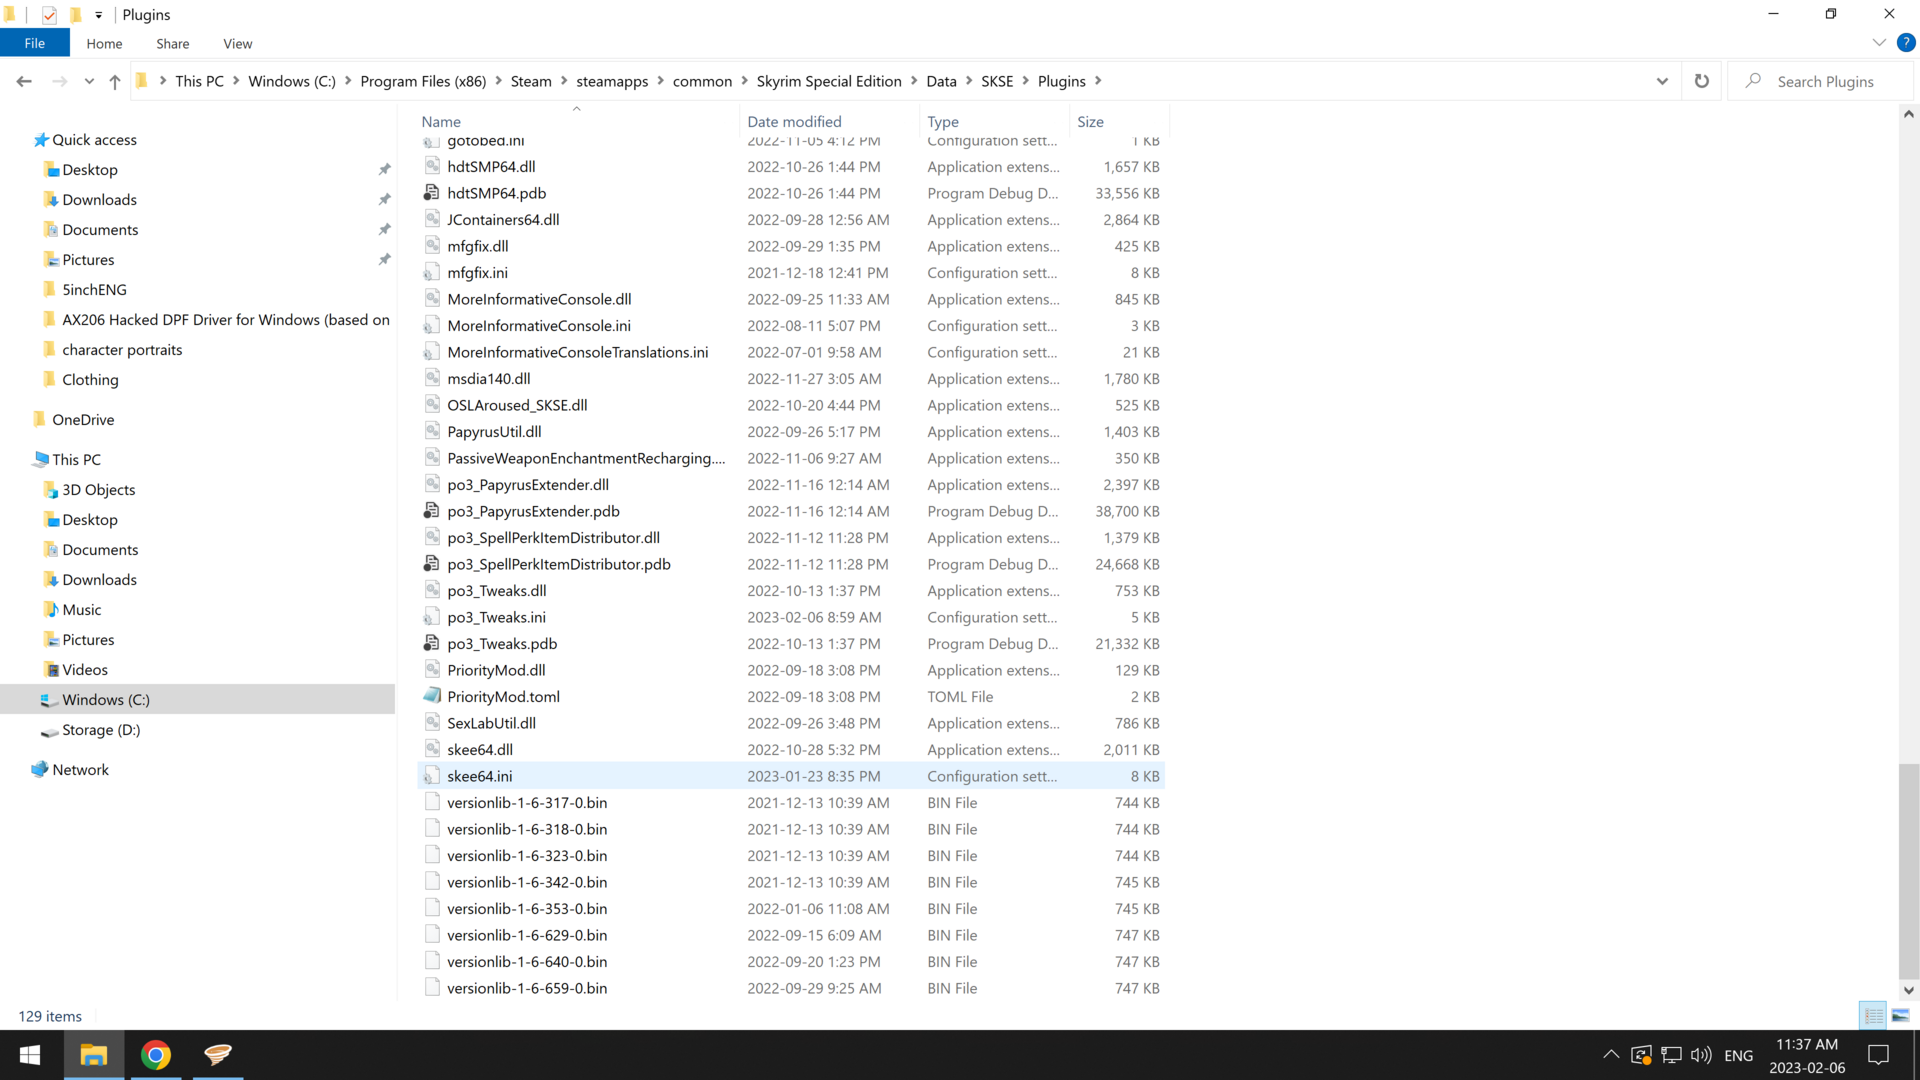Expand the ribbon with the chevron
The height and width of the screenshot is (1080, 1920).
point(1879,42)
